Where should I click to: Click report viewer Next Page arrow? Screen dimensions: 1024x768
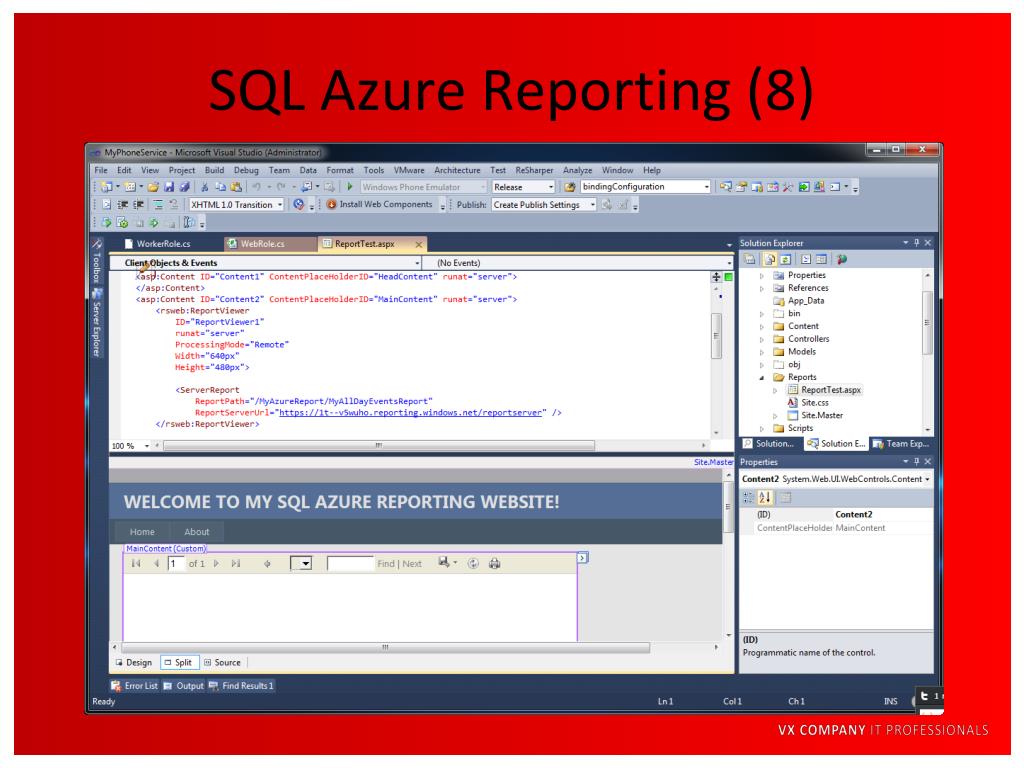(217, 564)
